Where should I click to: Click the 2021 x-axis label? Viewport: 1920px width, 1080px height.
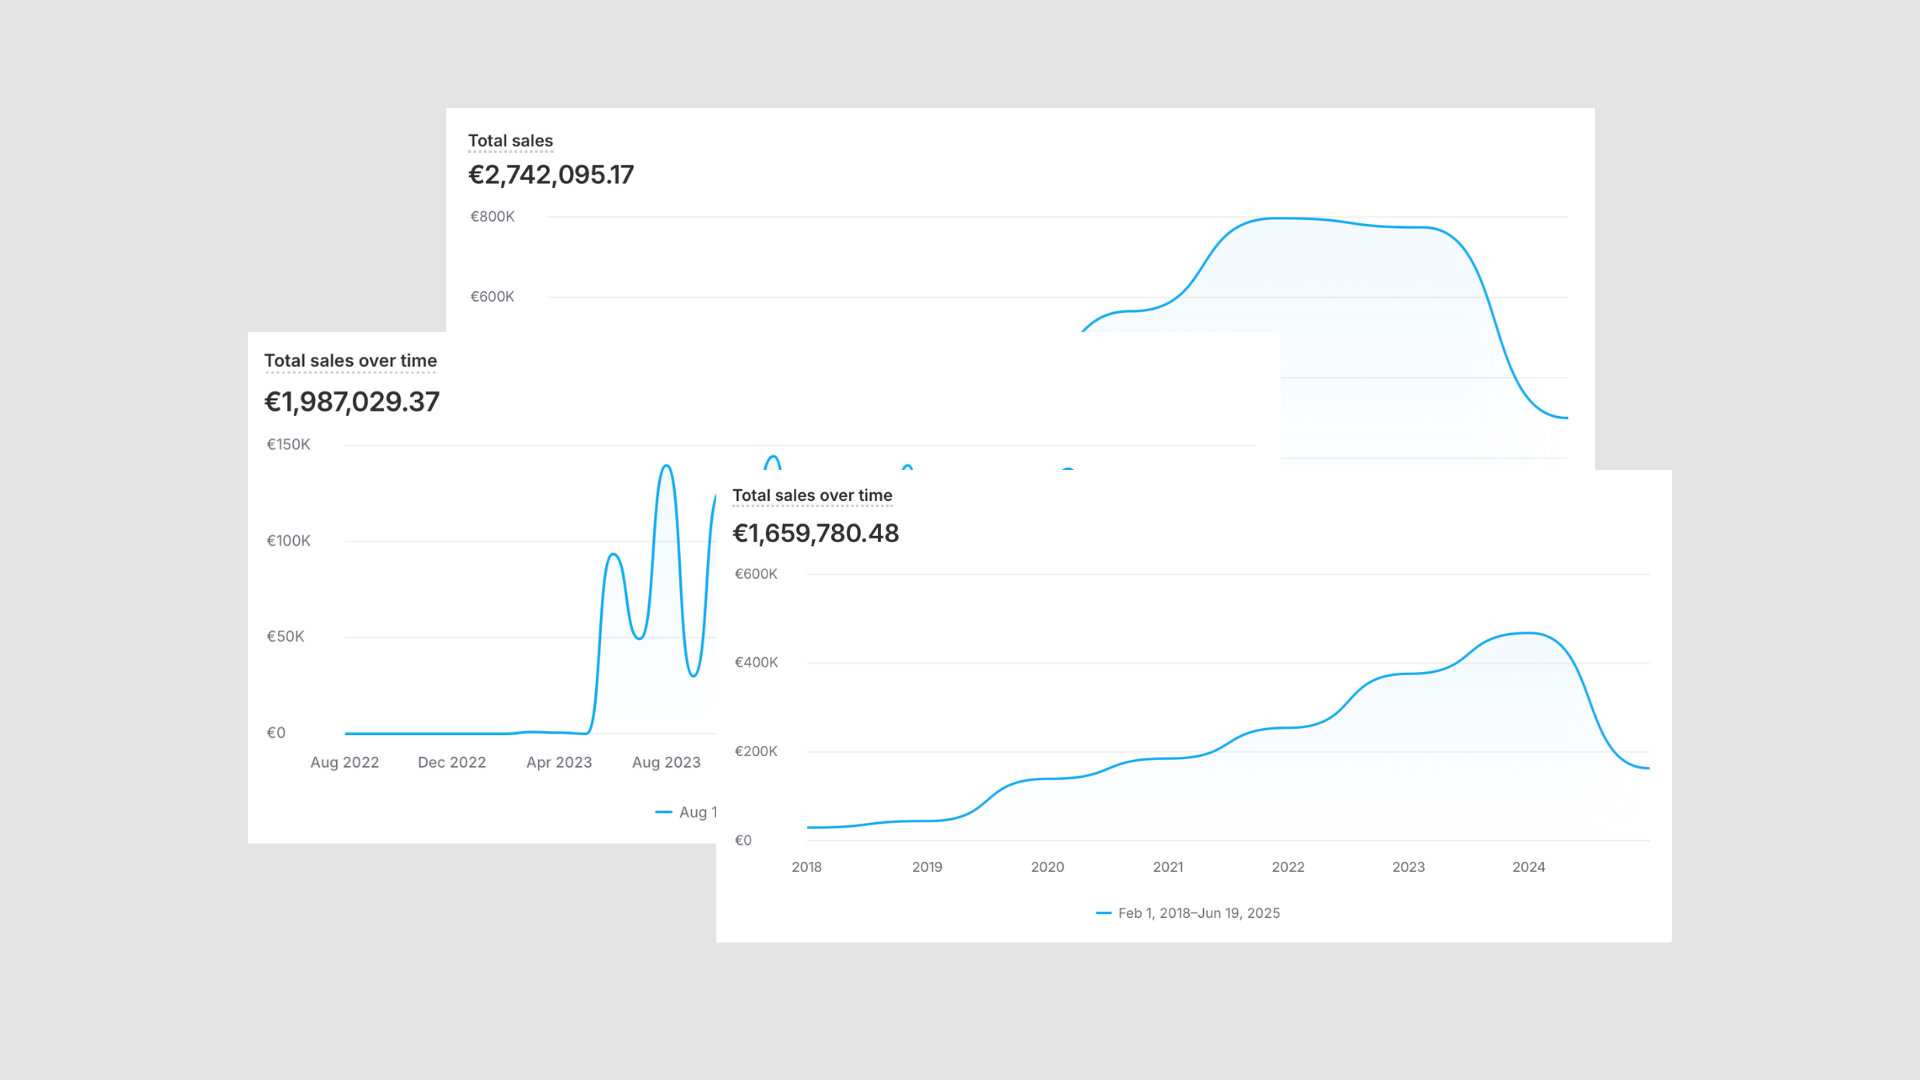[1168, 867]
